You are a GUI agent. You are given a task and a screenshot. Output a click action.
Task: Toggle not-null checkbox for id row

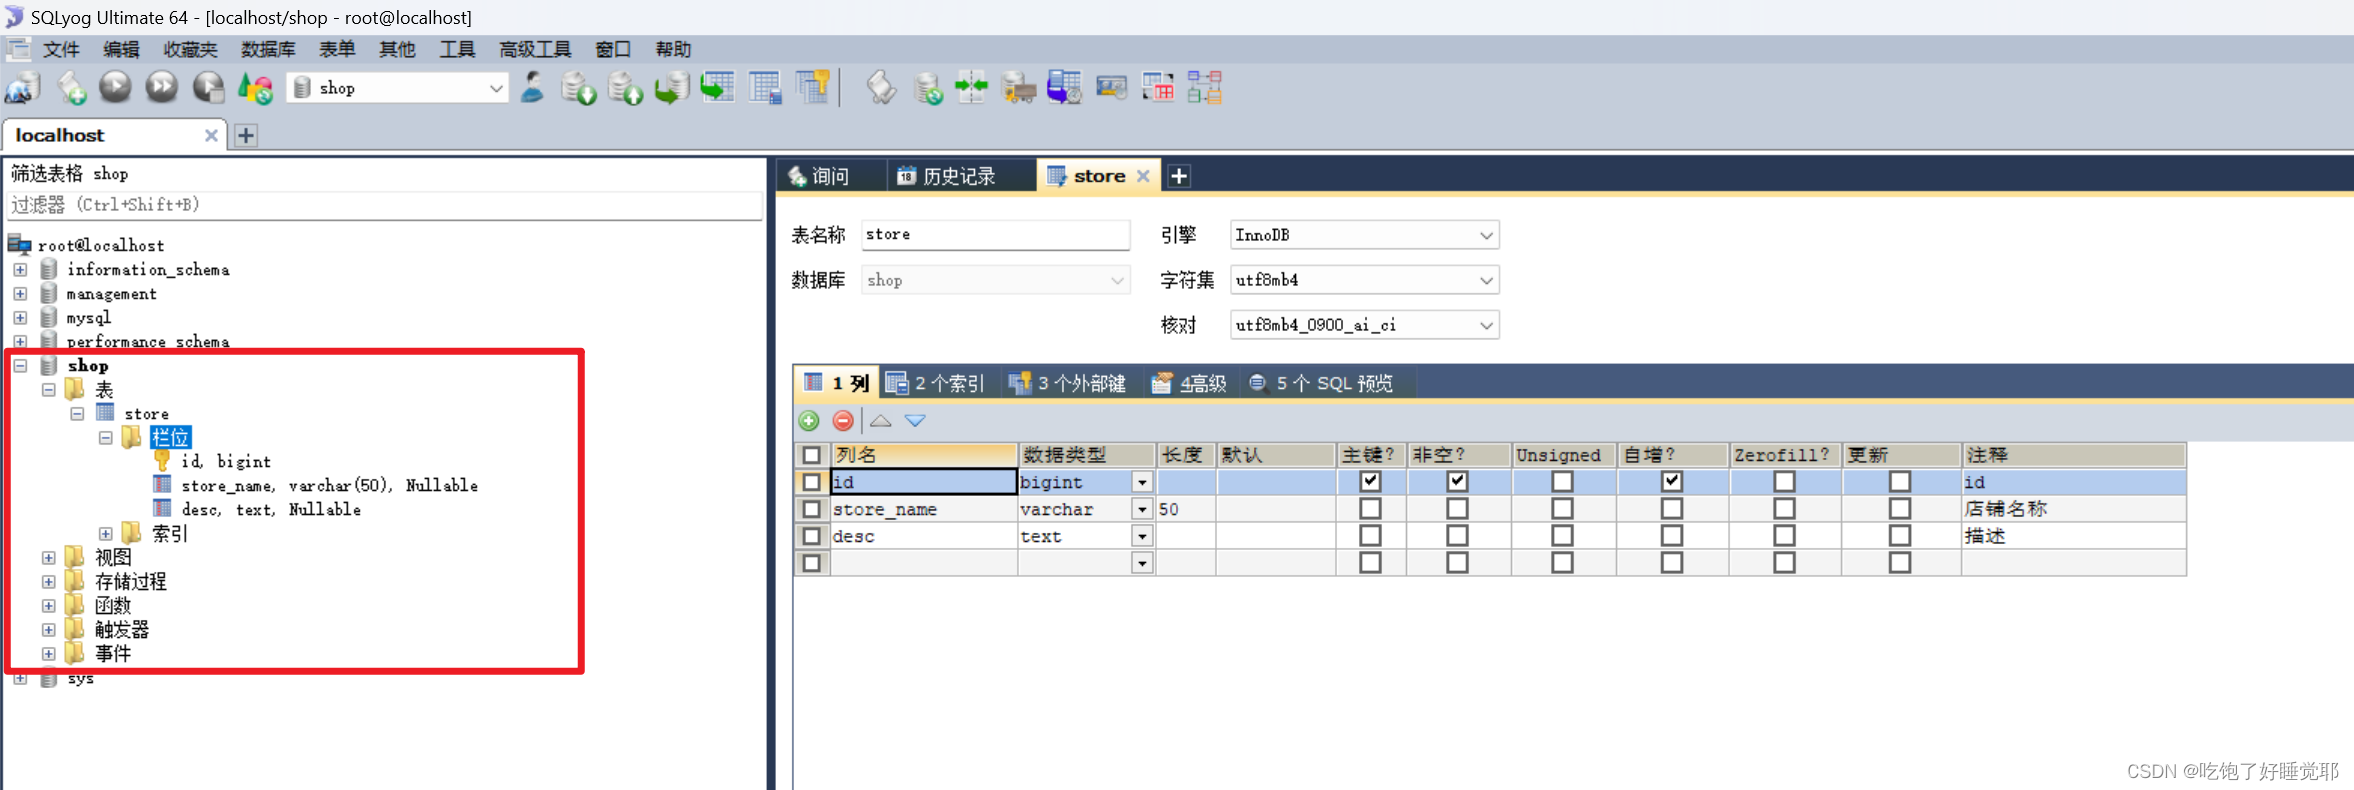point(1457,481)
